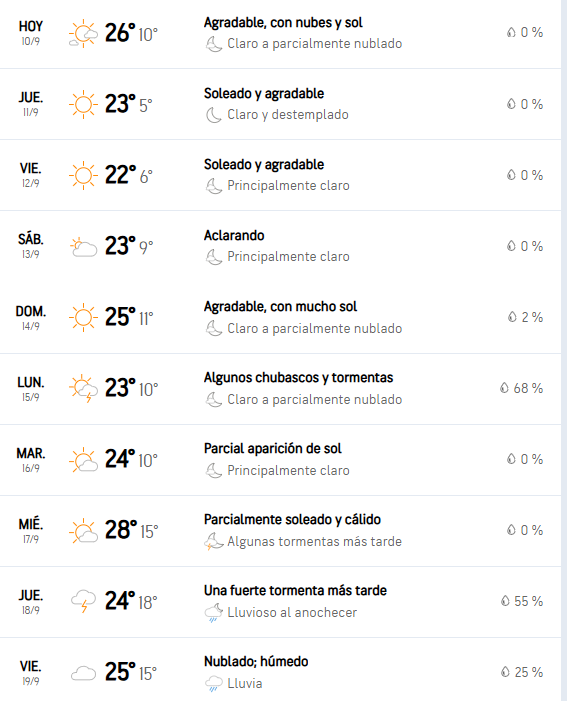The image size is (567, 701).
Task: Click the thunderstorm sun icon for LUN. 15/9
Action: point(83,388)
